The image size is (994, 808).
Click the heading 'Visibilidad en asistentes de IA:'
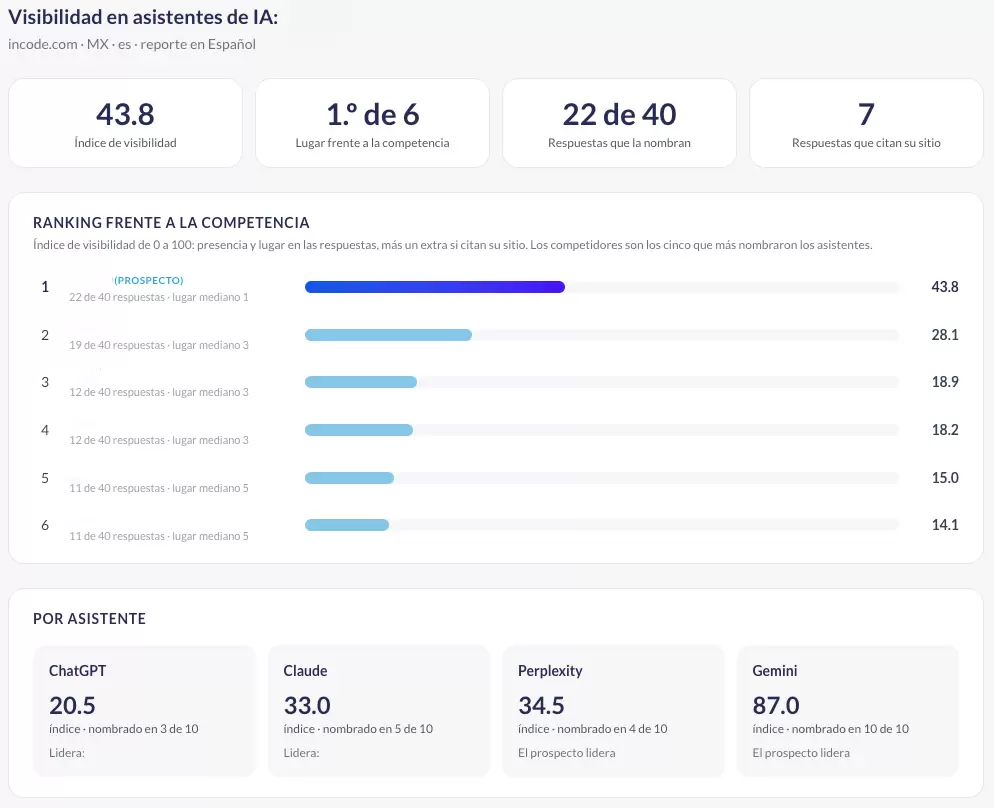(x=143, y=17)
